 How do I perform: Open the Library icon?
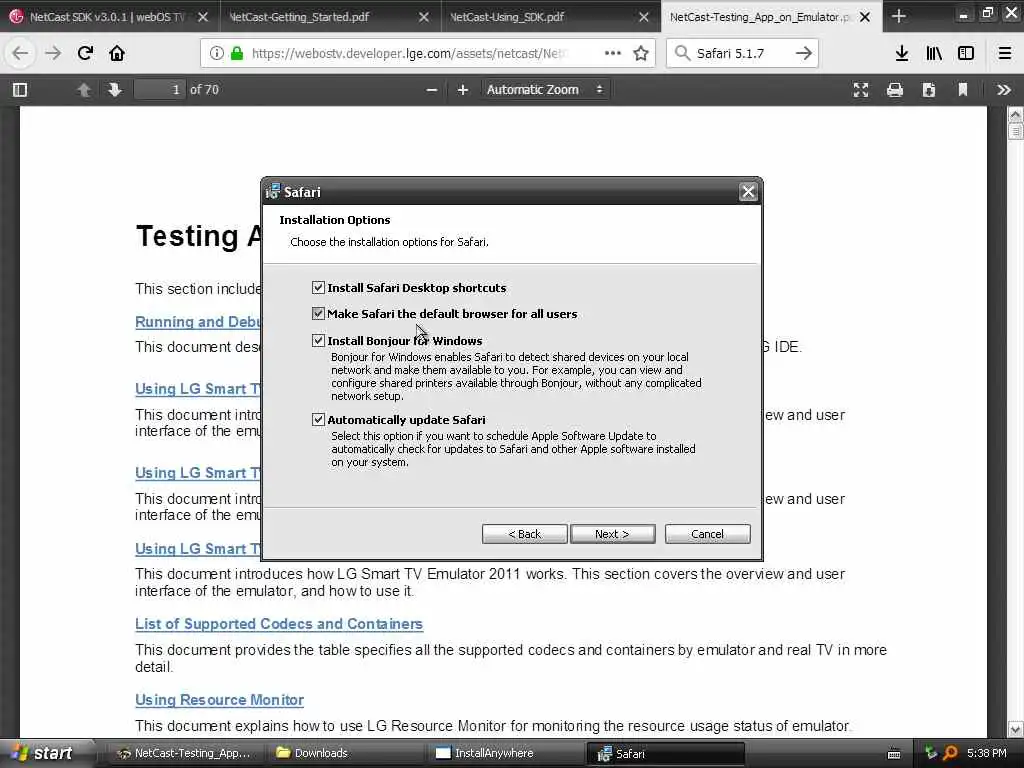point(934,53)
